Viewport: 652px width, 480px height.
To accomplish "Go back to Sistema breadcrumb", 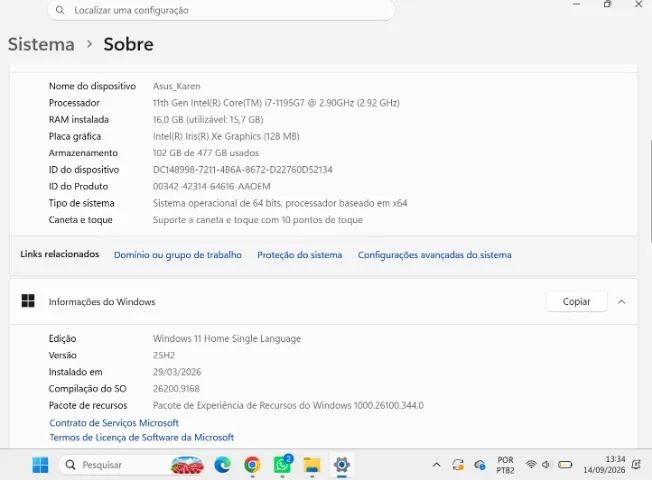I will coord(41,44).
